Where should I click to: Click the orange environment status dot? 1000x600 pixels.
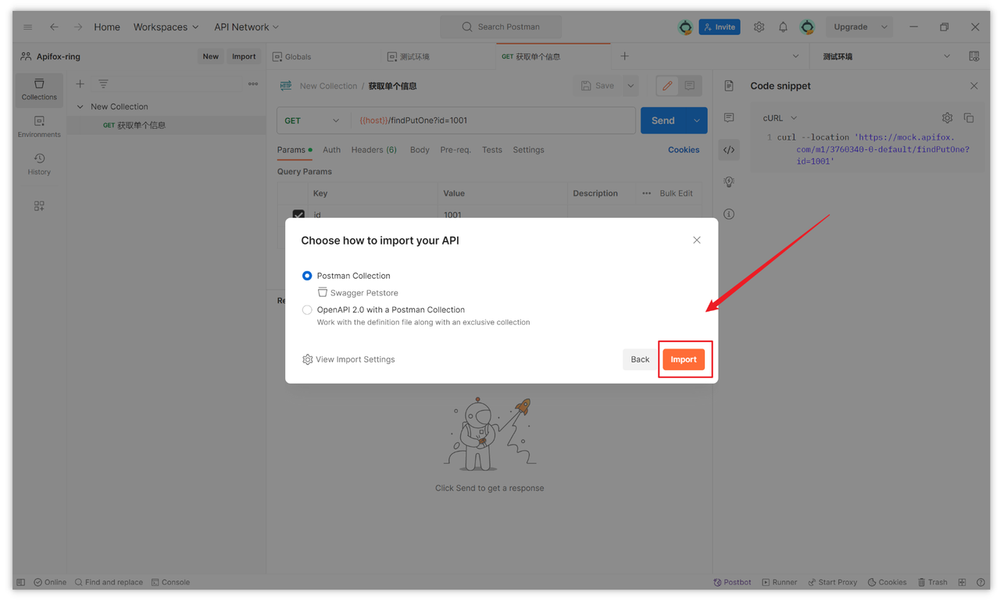(x=807, y=27)
